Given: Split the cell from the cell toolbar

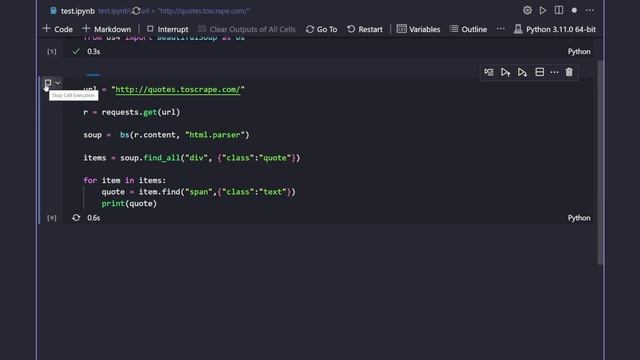Looking at the screenshot, I should click(539, 72).
